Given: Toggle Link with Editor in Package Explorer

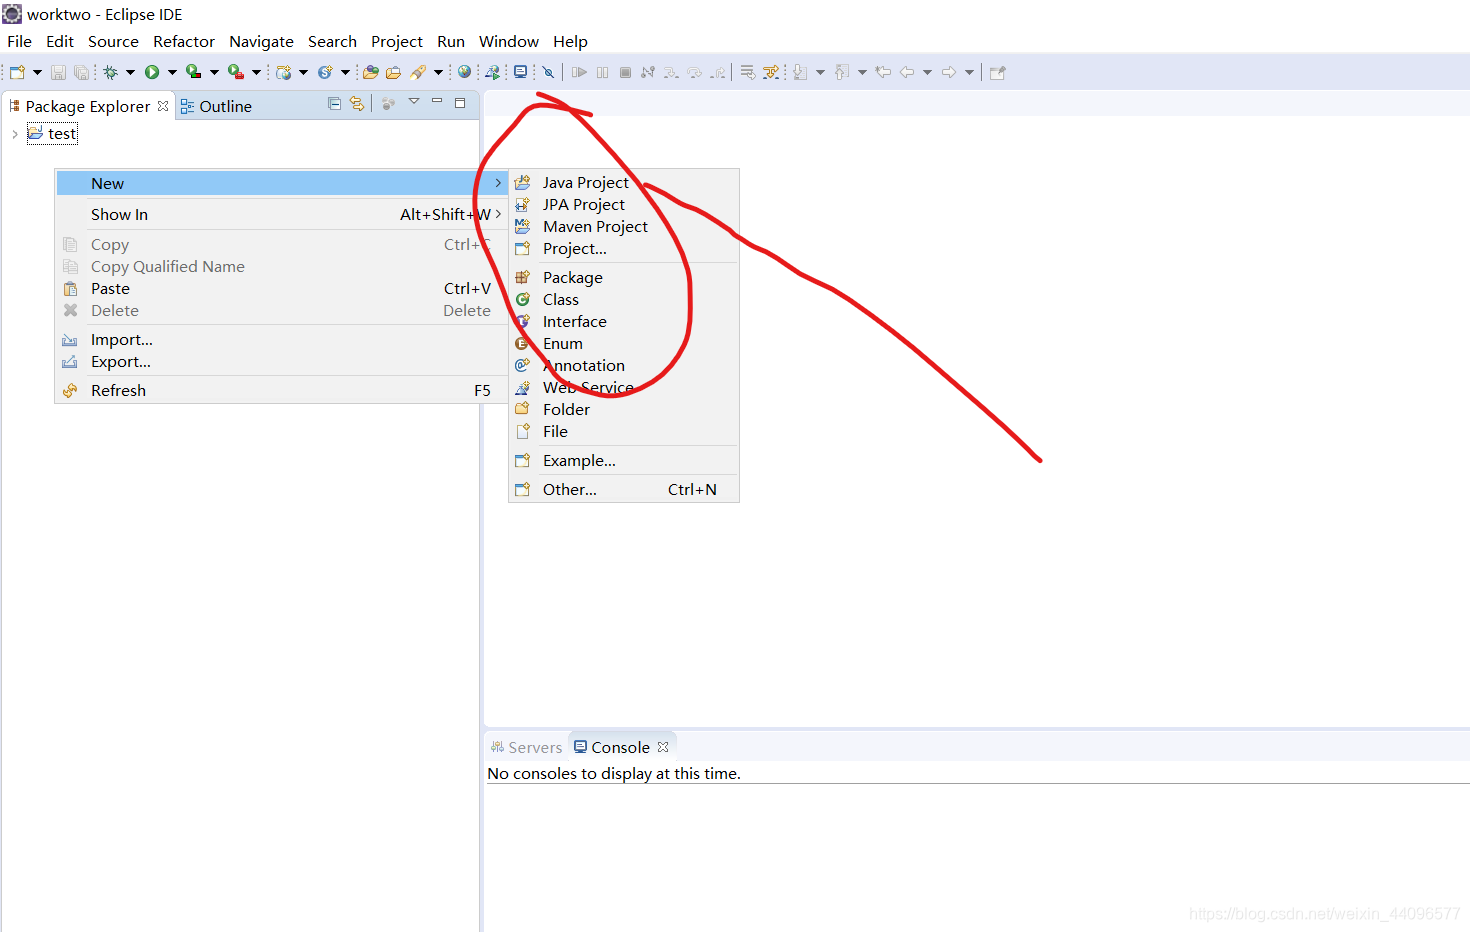Looking at the screenshot, I should tap(357, 104).
